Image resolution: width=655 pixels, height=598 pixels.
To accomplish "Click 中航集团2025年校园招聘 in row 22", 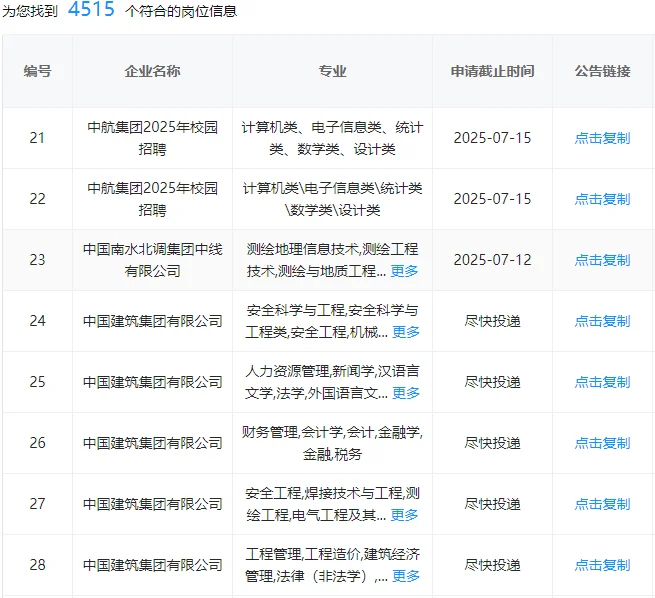I will pos(152,199).
